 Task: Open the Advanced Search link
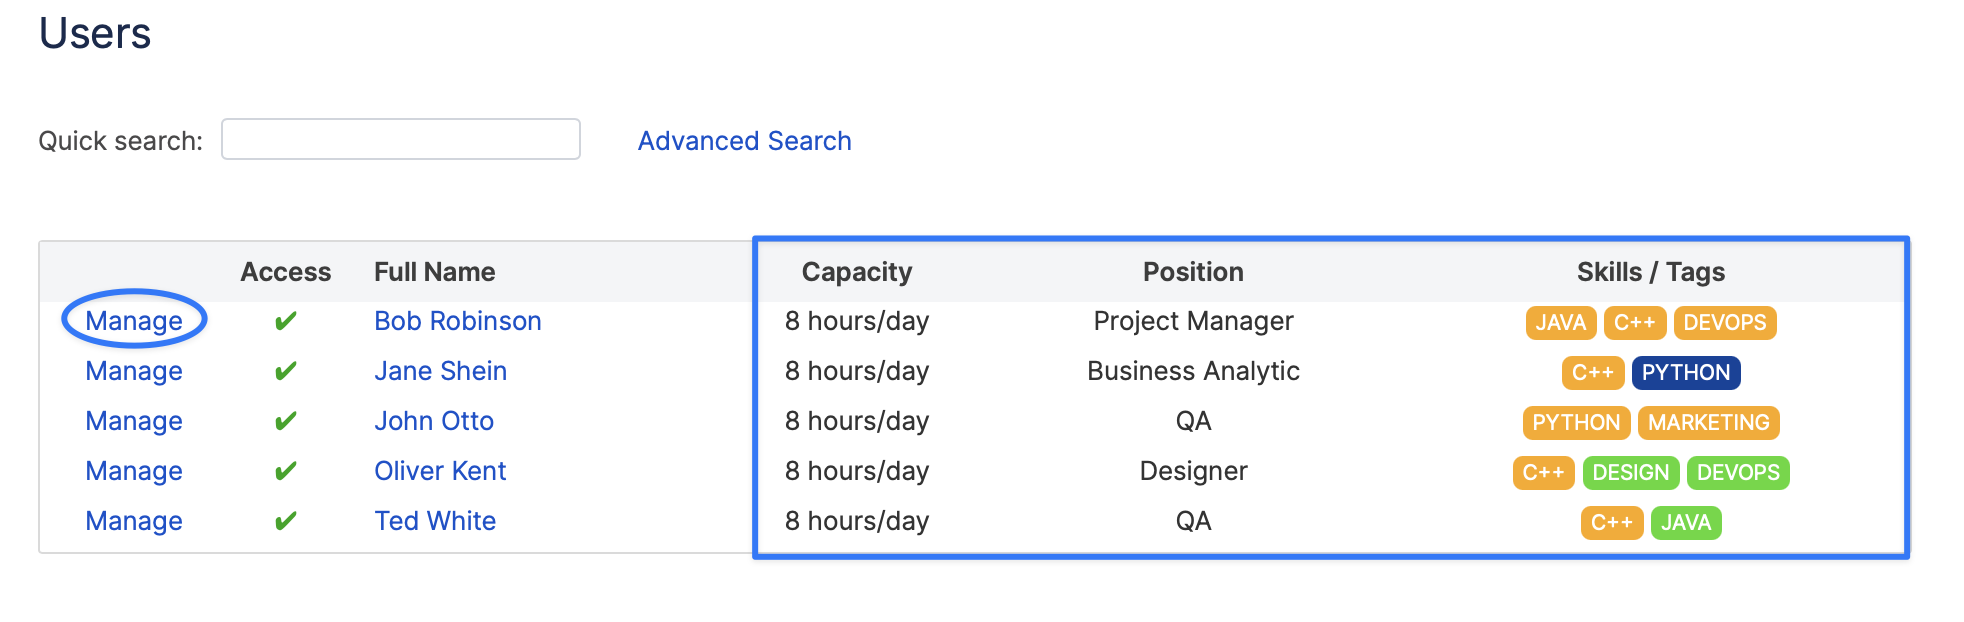pyautogui.click(x=744, y=141)
